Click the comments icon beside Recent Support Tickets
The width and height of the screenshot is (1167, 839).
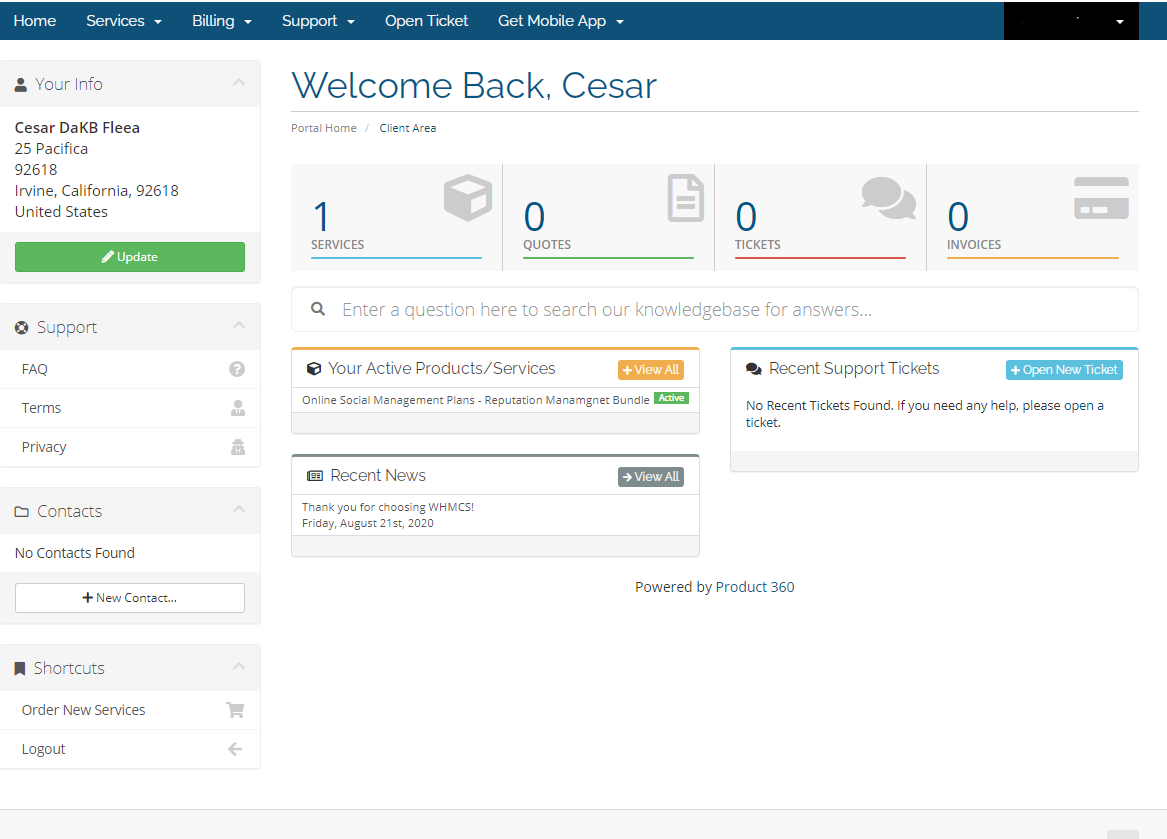pyautogui.click(x=754, y=369)
